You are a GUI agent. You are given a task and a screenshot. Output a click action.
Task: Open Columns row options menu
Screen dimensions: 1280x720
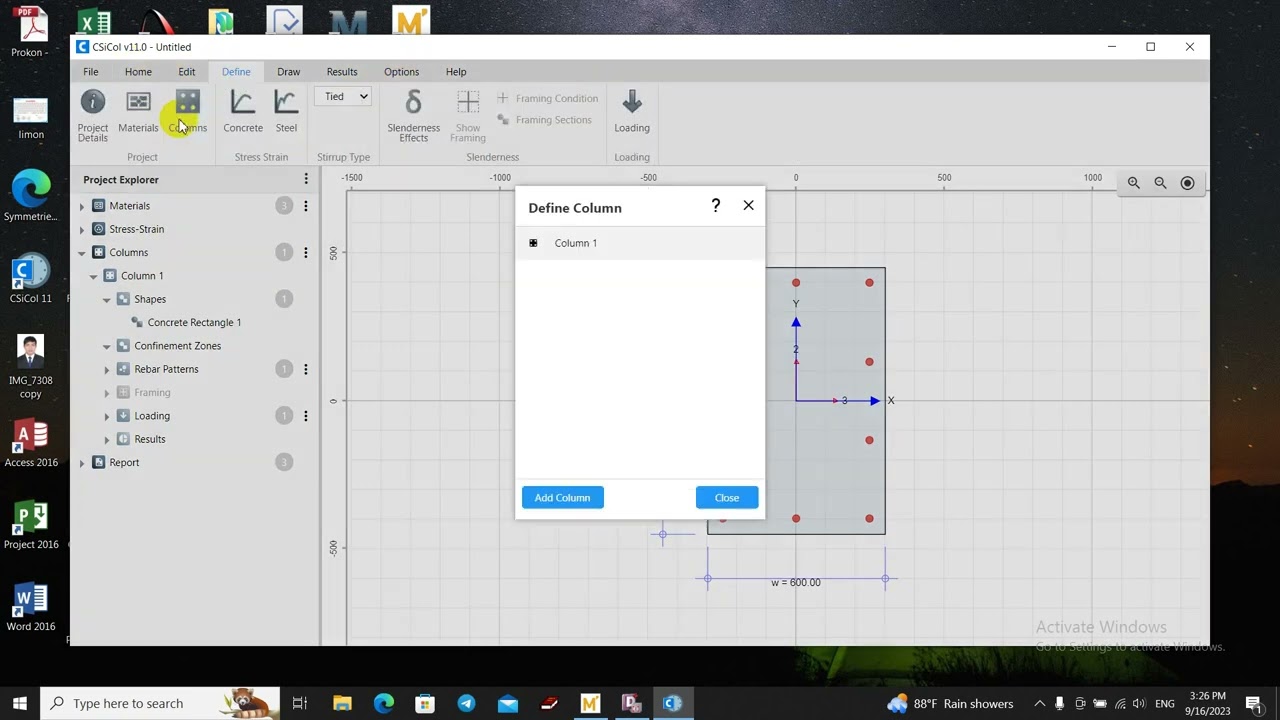[306, 252]
